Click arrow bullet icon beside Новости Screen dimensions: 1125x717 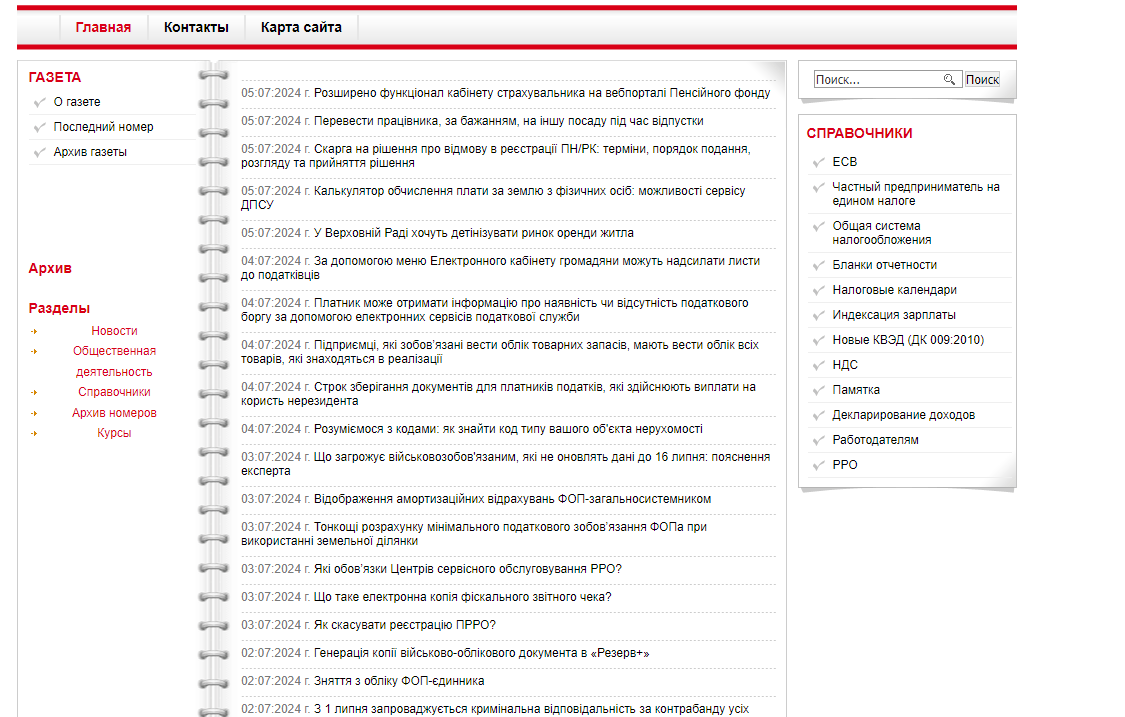click(34, 332)
